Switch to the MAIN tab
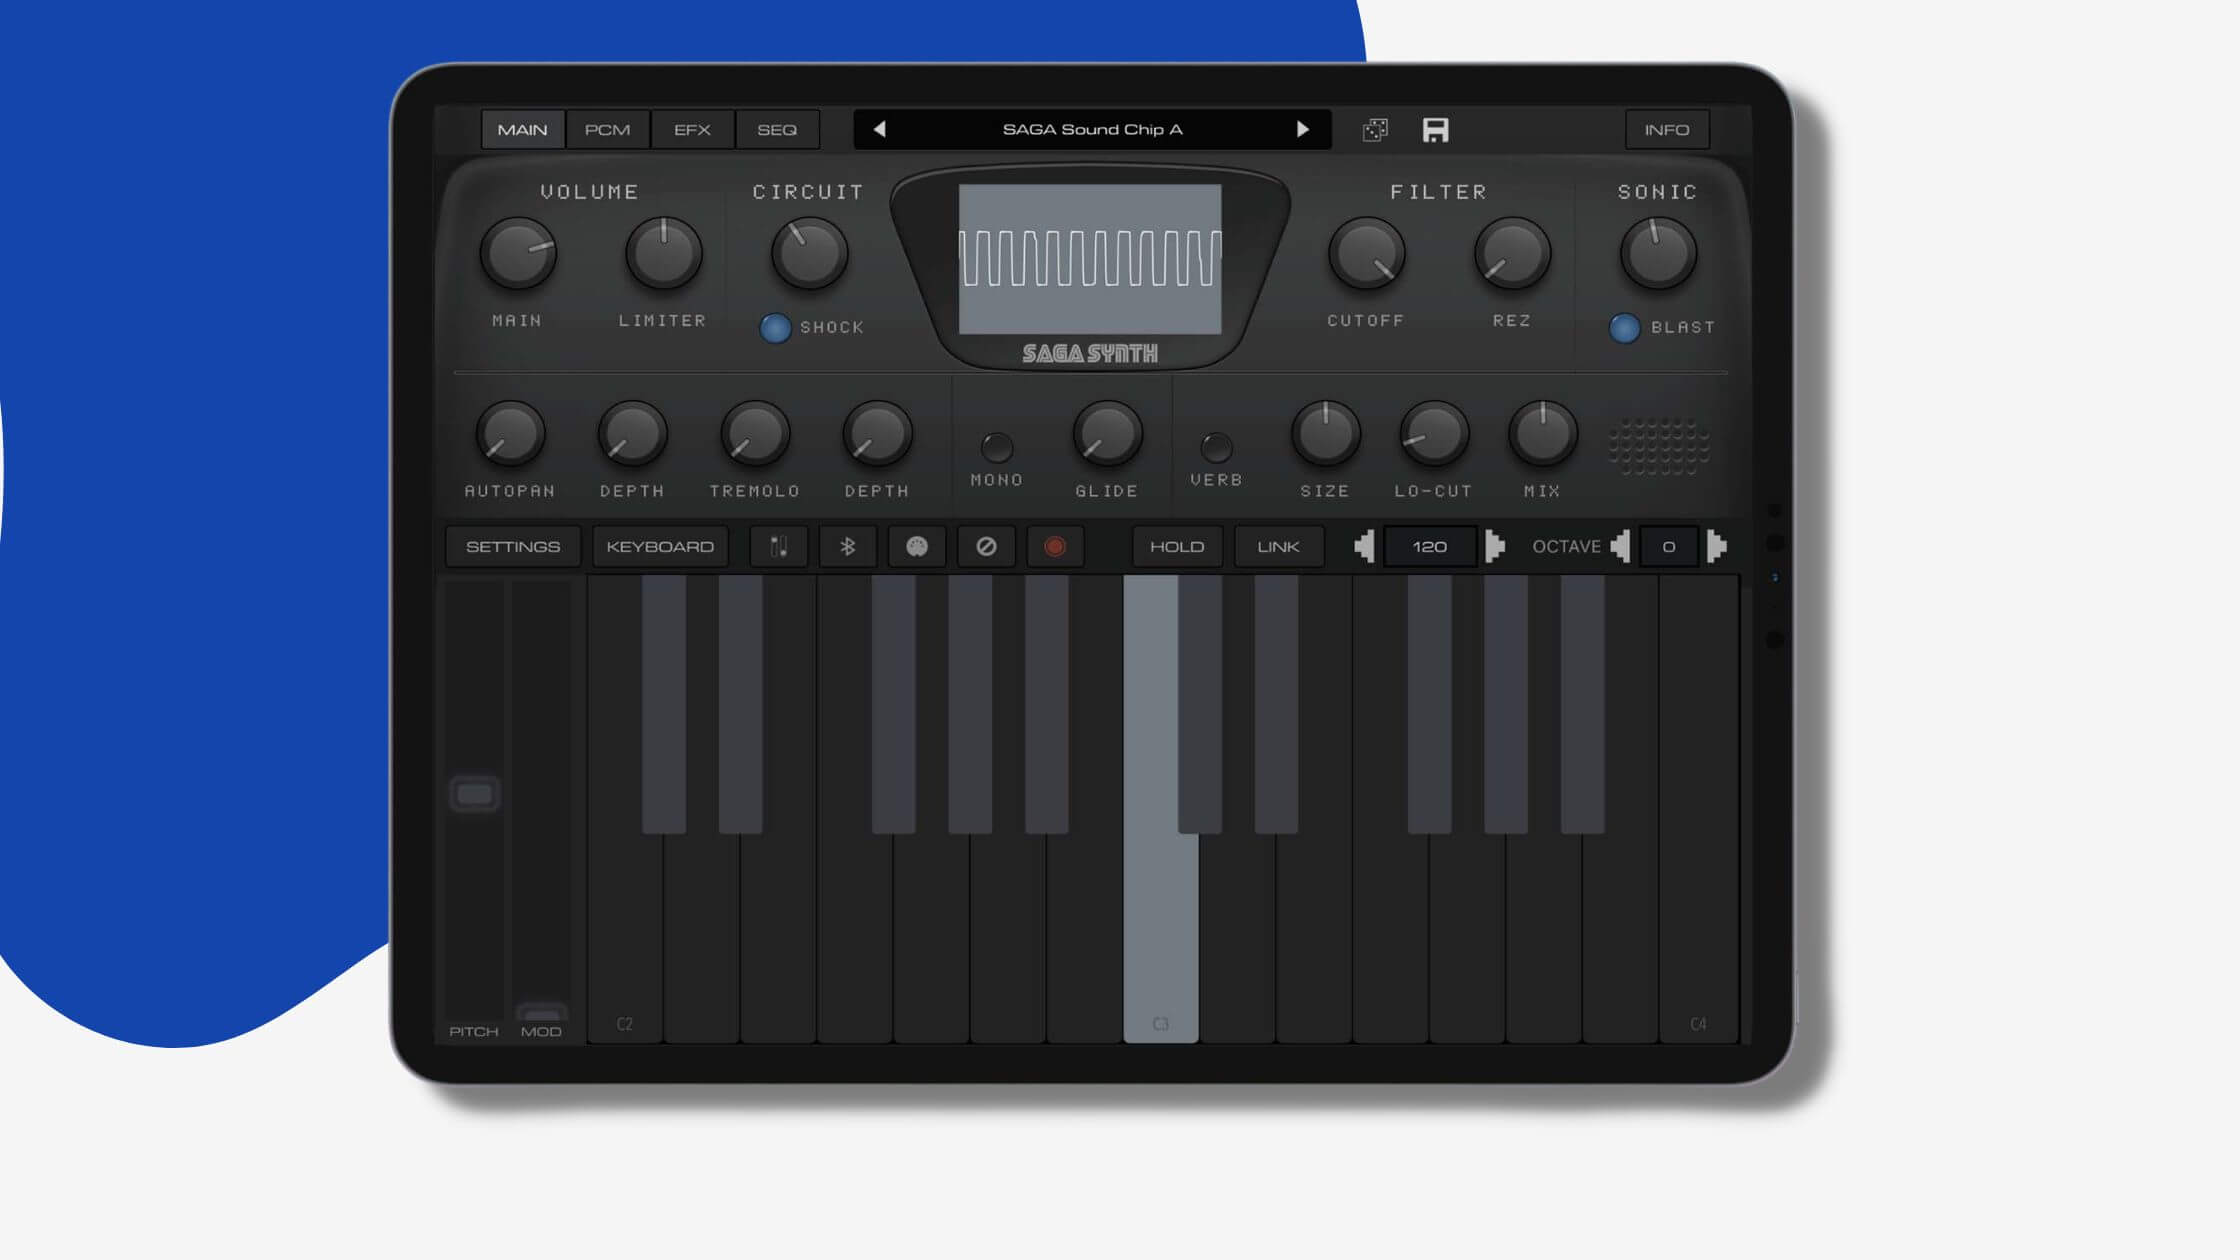The image size is (2240, 1260). pos(523,130)
